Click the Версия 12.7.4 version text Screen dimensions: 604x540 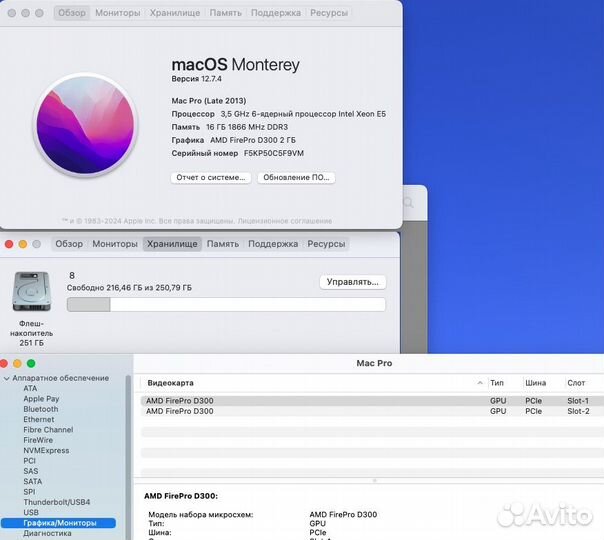[x=196, y=79]
